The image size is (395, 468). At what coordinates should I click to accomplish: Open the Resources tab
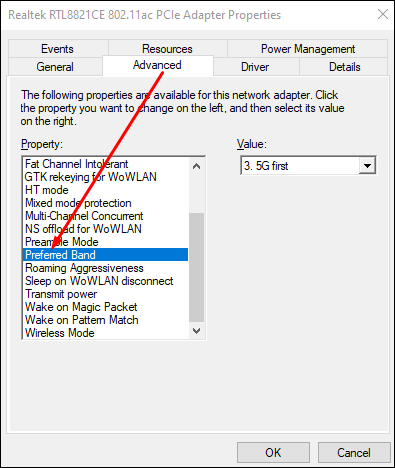point(167,49)
